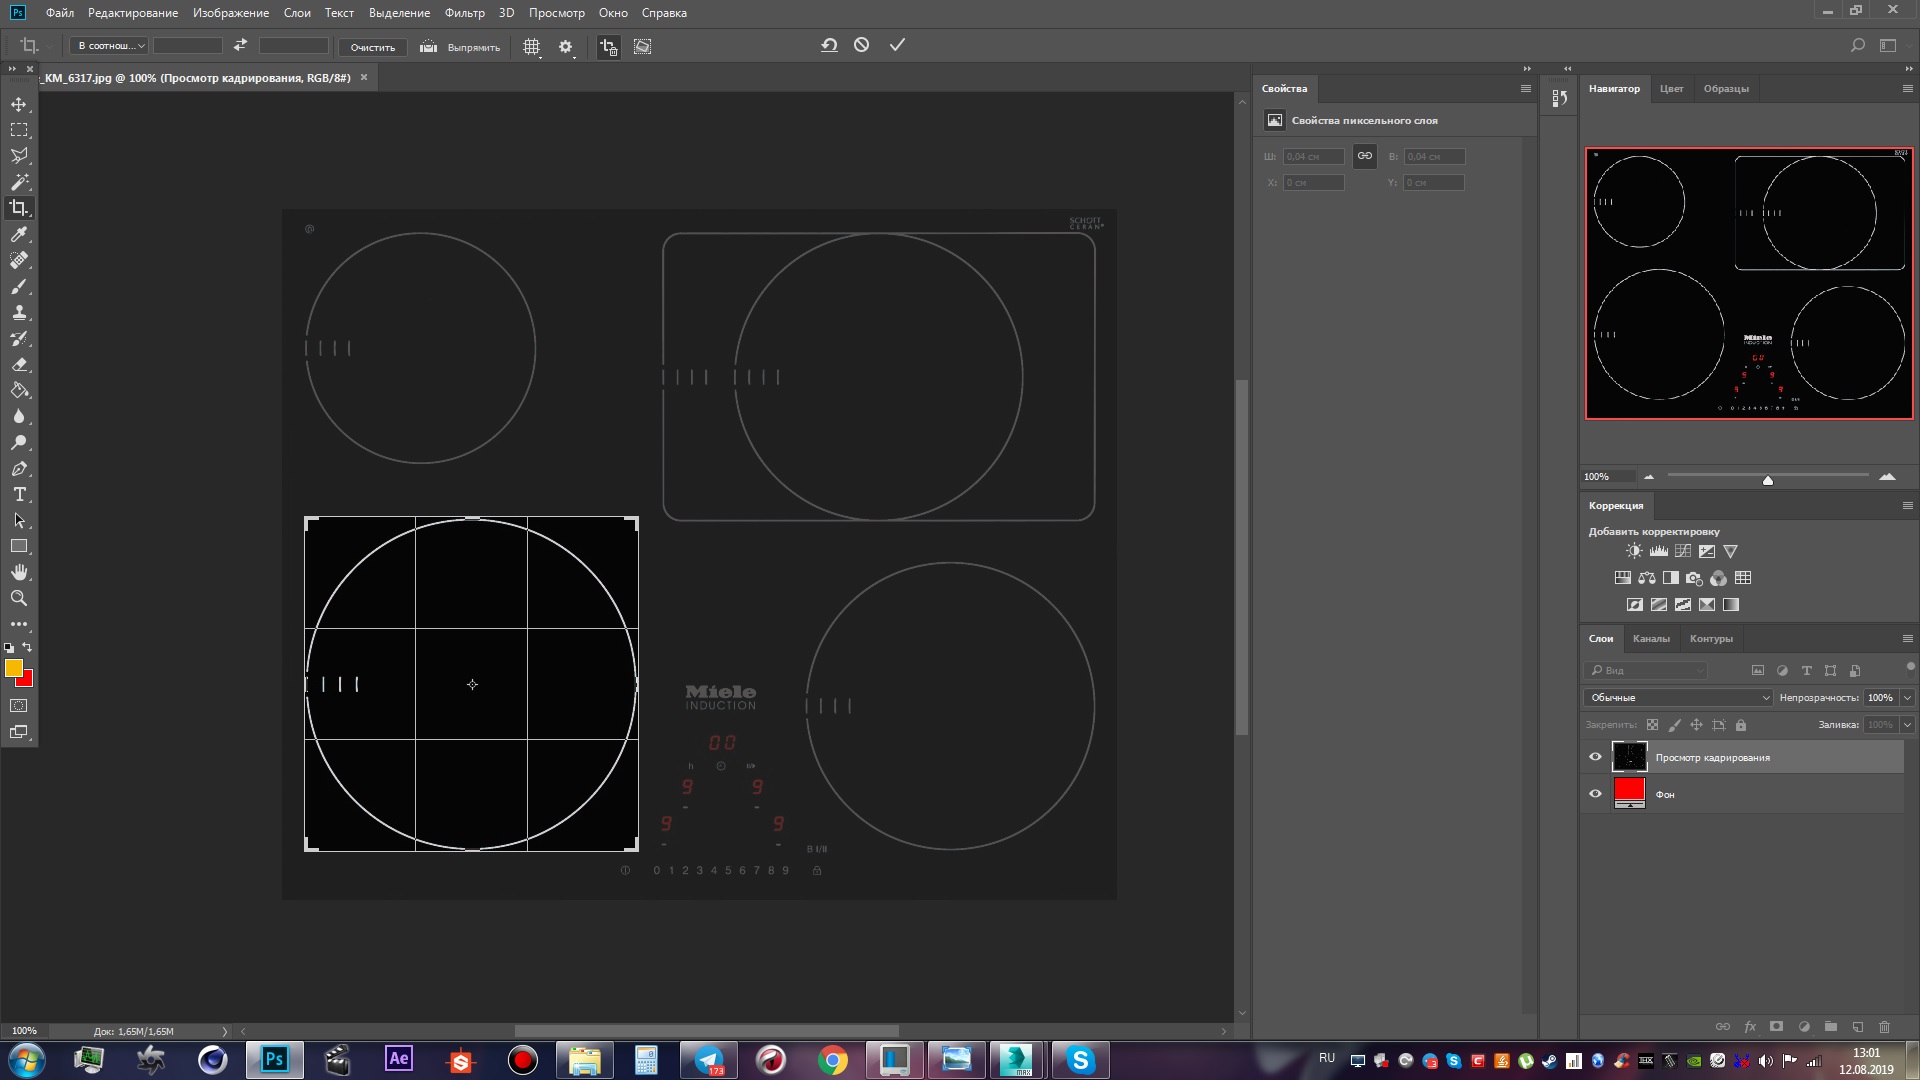Click the Выпрямить straighten button
The height and width of the screenshot is (1080, 1920).
tap(460, 47)
